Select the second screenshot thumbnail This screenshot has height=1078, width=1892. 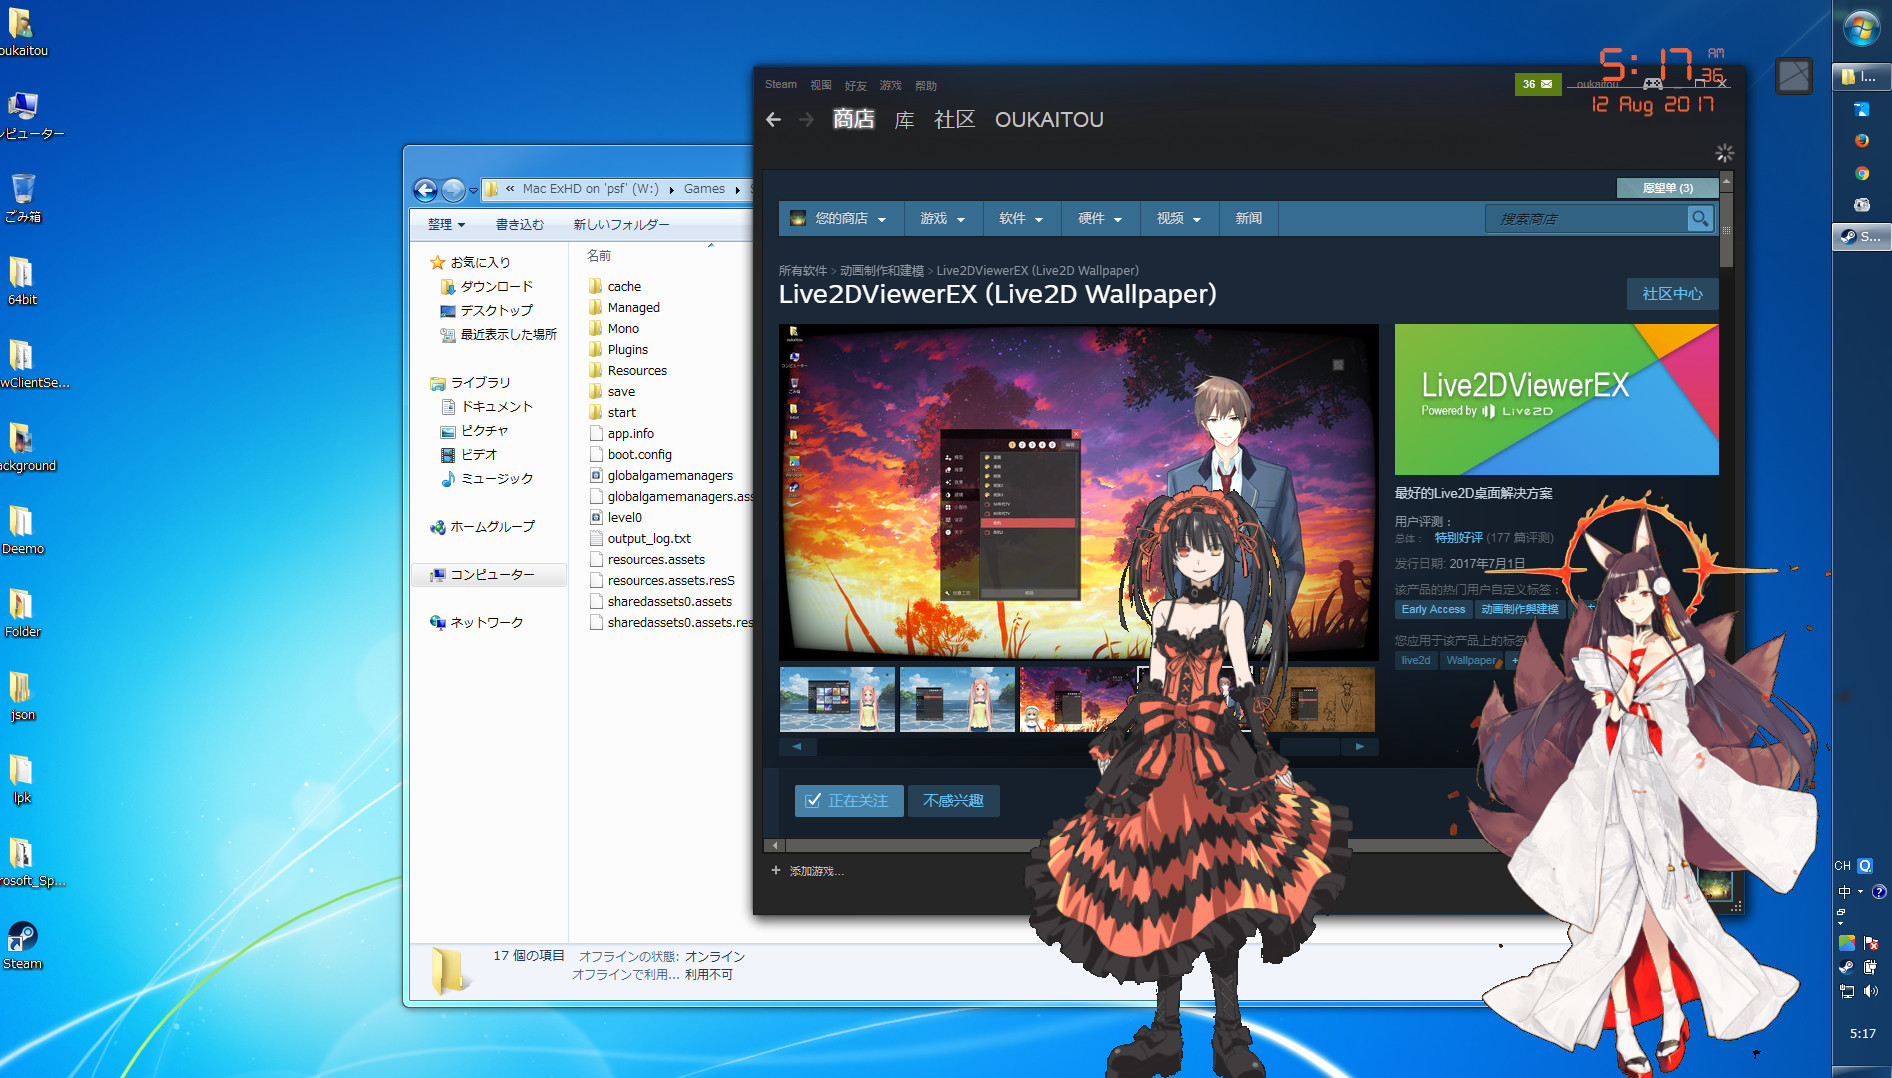[x=956, y=699]
